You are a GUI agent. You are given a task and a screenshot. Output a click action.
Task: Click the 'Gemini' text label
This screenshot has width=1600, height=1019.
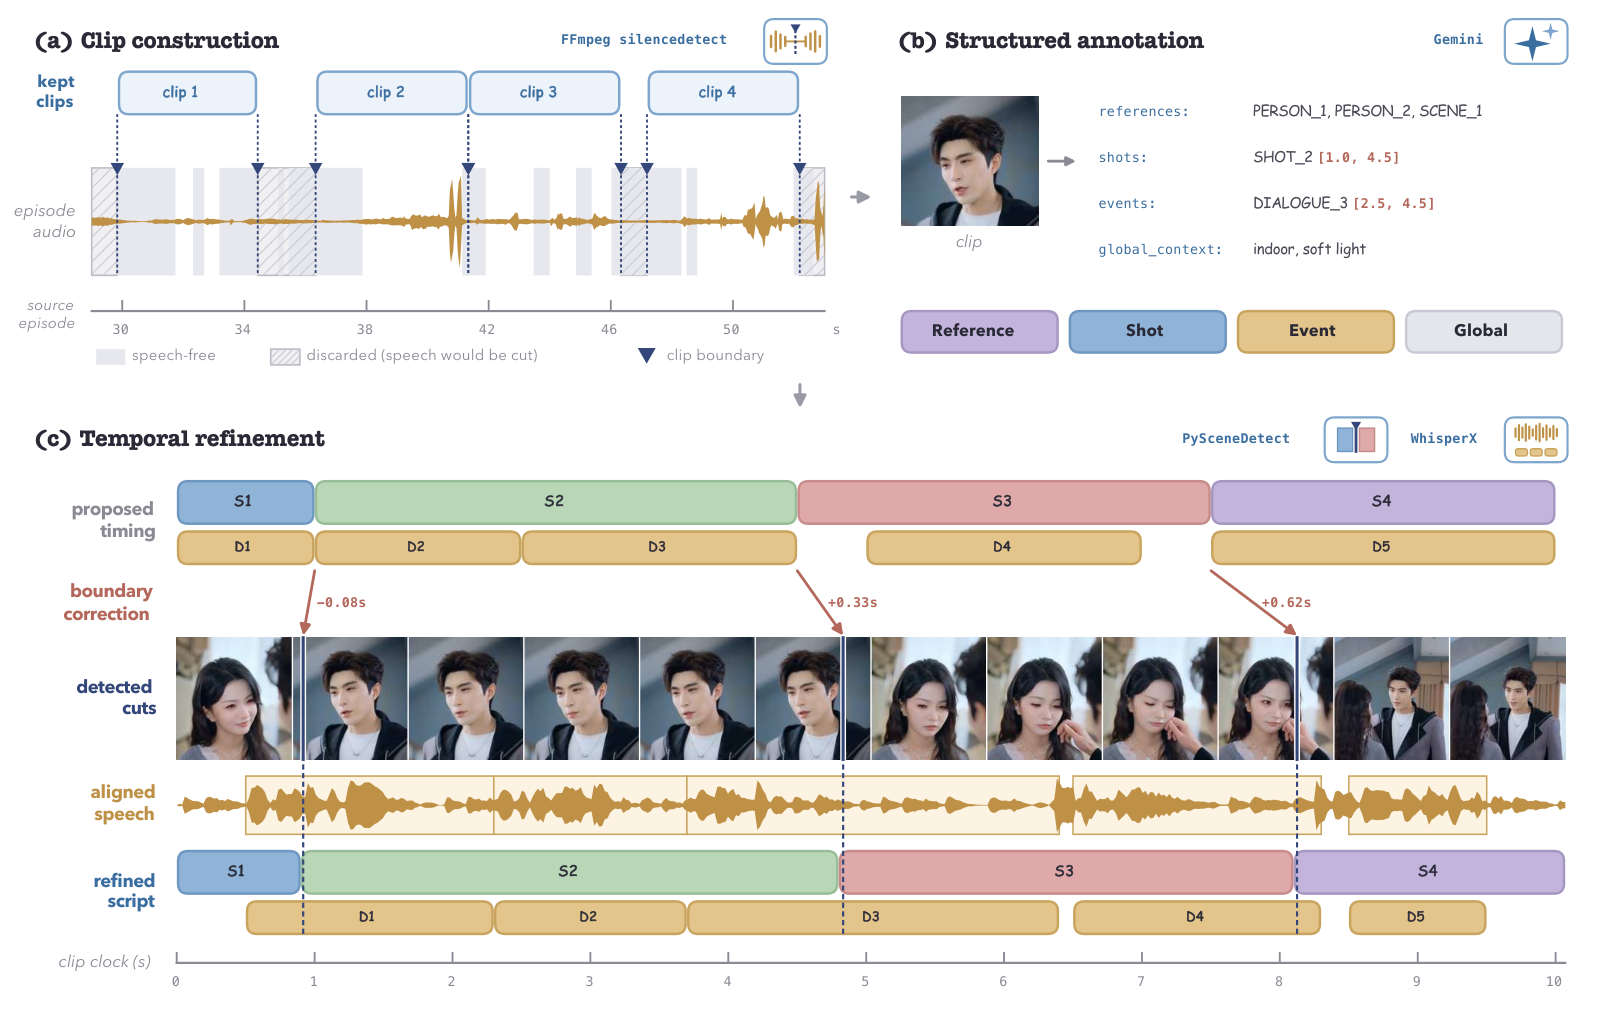[x=1458, y=40]
